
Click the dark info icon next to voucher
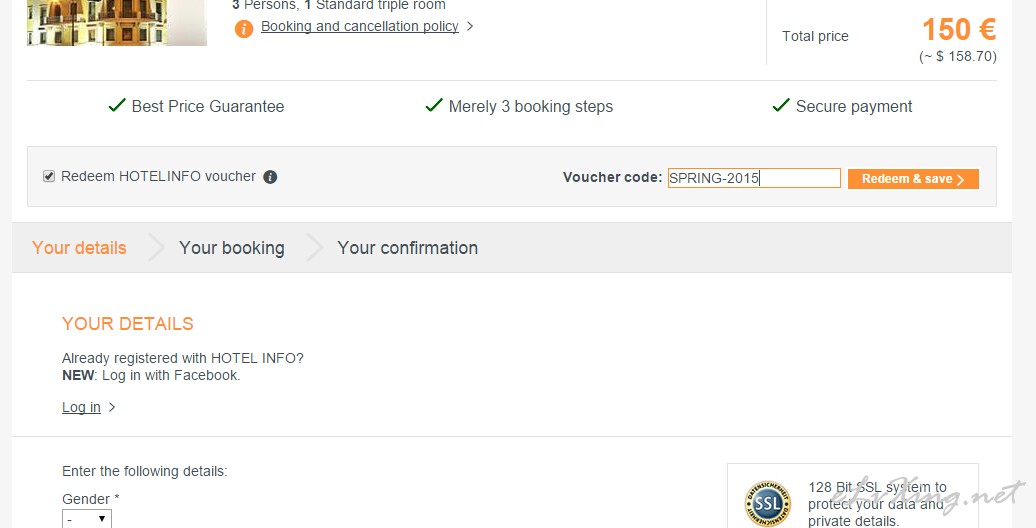tap(270, 177)
